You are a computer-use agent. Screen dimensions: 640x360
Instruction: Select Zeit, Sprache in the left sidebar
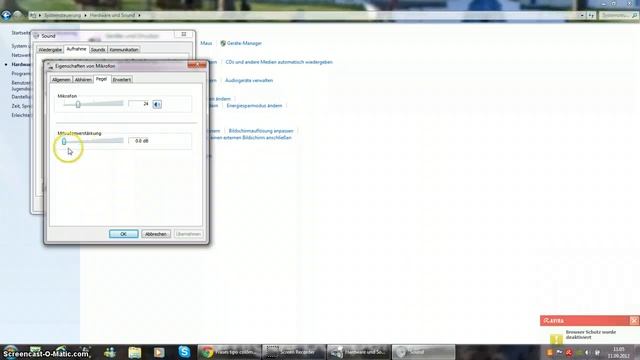[x=21, y=106]
